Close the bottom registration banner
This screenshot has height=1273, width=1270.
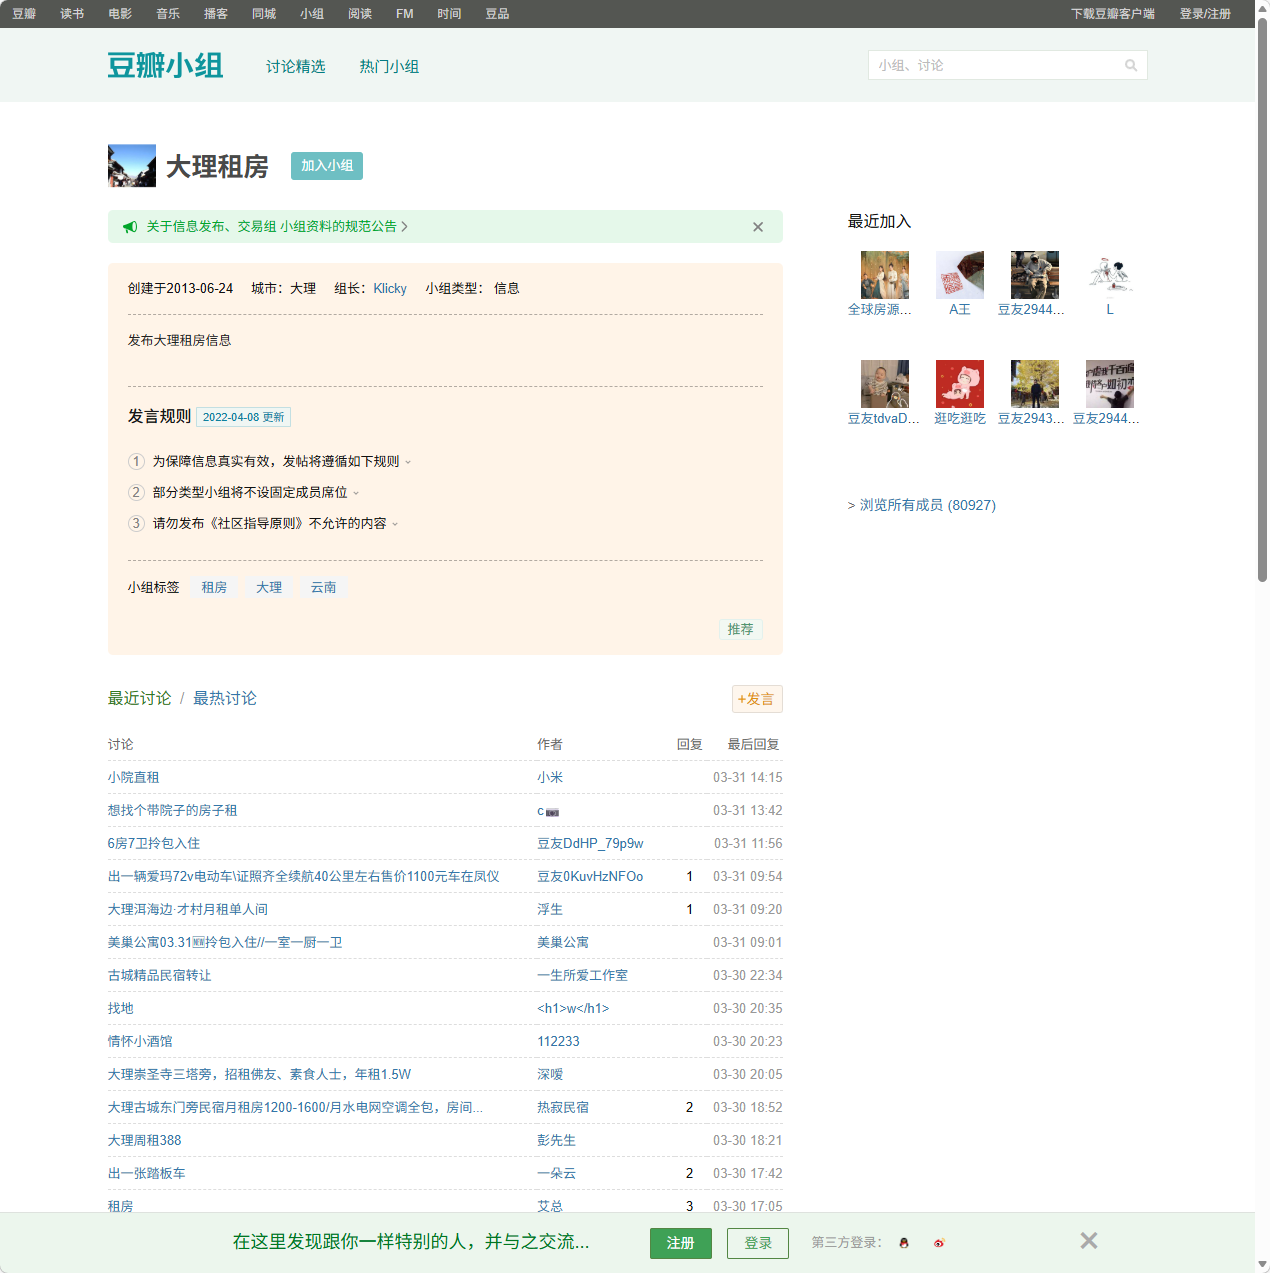point(1088,1240)
